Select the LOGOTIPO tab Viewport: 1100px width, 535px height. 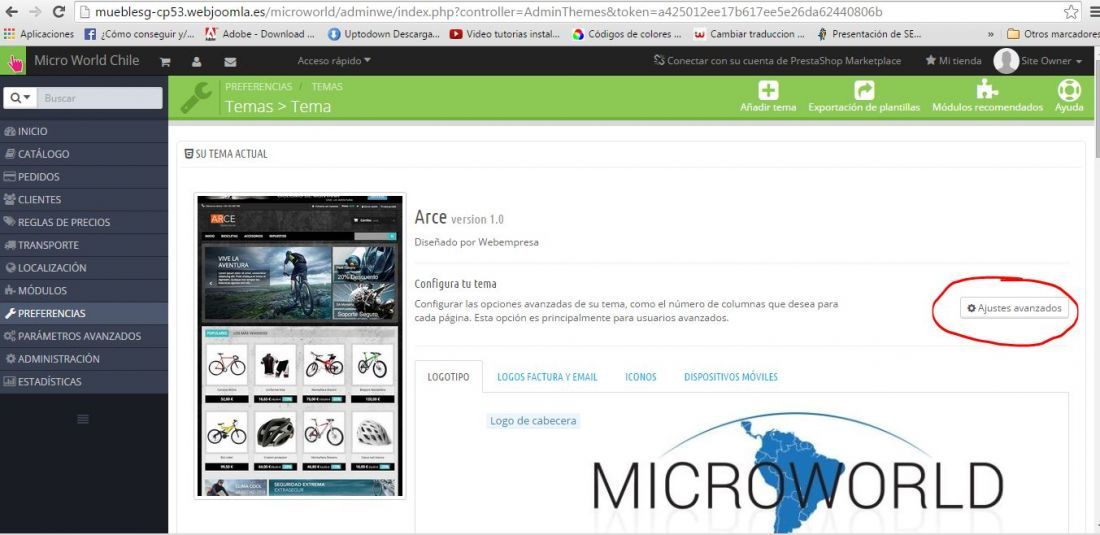point(448,377)
